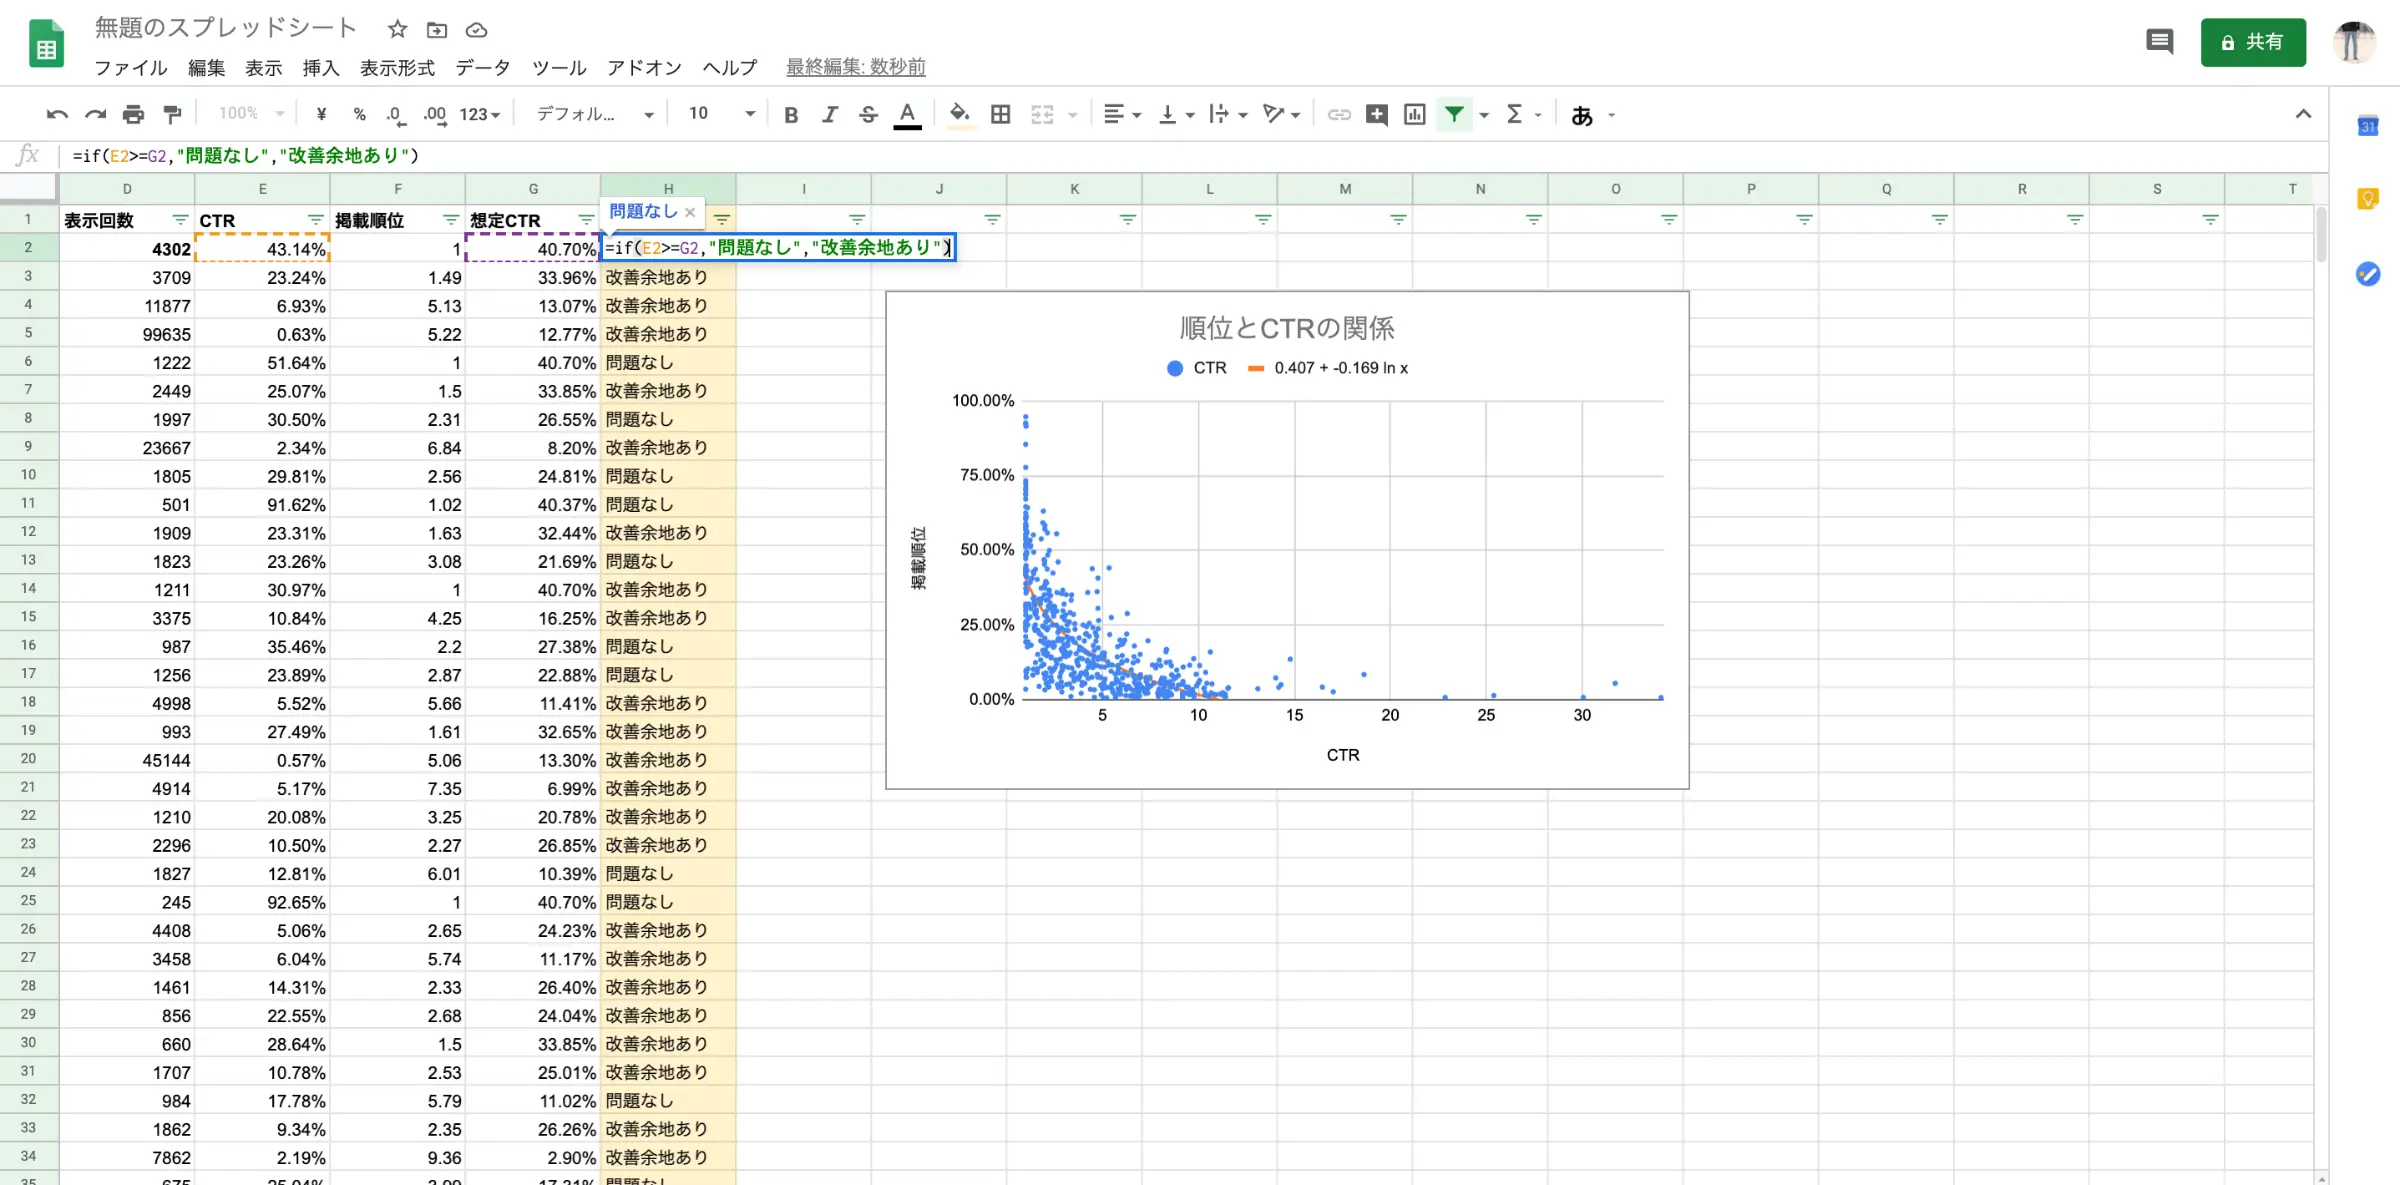Open Google Tasks side panel
This screenshot has height=1185, width=2400.
click(2367, 273)
